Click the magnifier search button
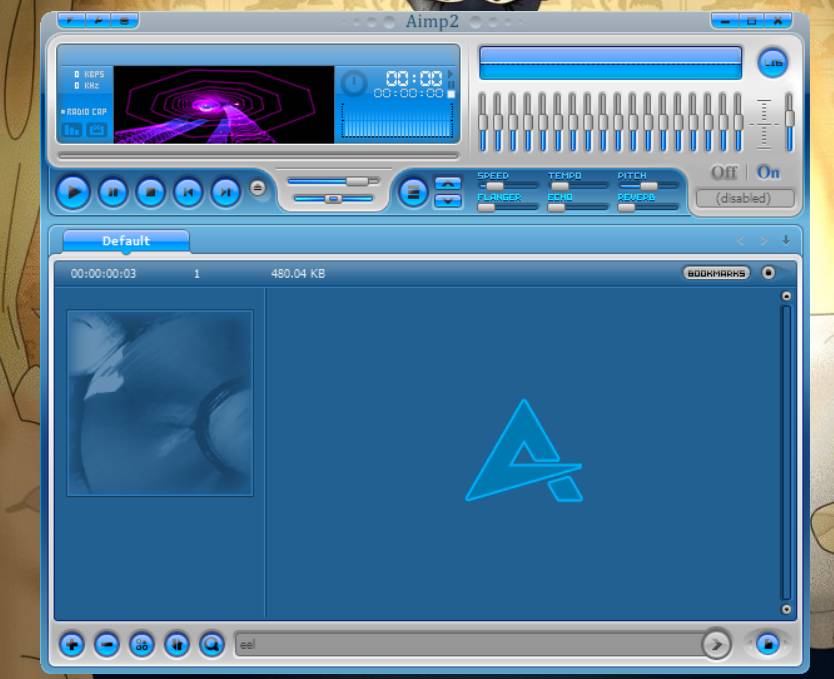834x679 pixels. [x=212, y=645]
